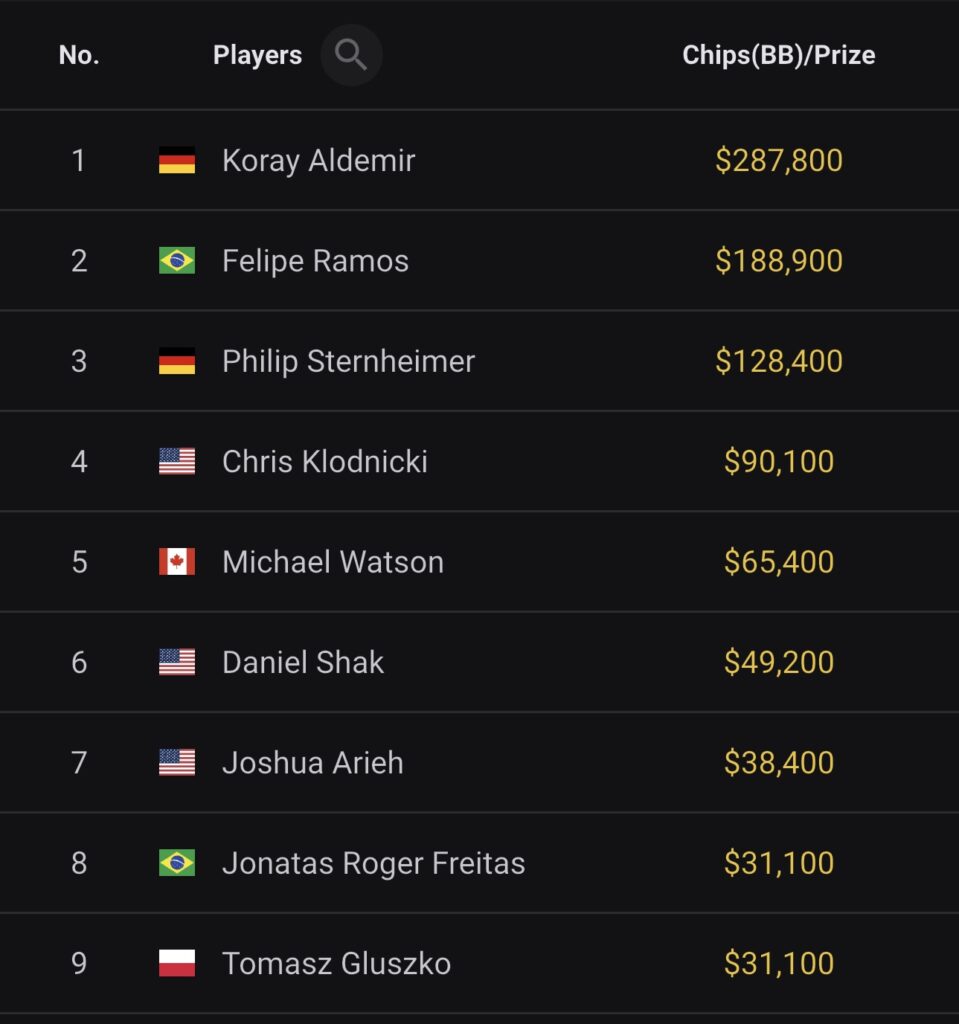Click the German flag beside Koray Aldemir
The height and width of the screenshot is (1024, 959).
tap(177, 160)
